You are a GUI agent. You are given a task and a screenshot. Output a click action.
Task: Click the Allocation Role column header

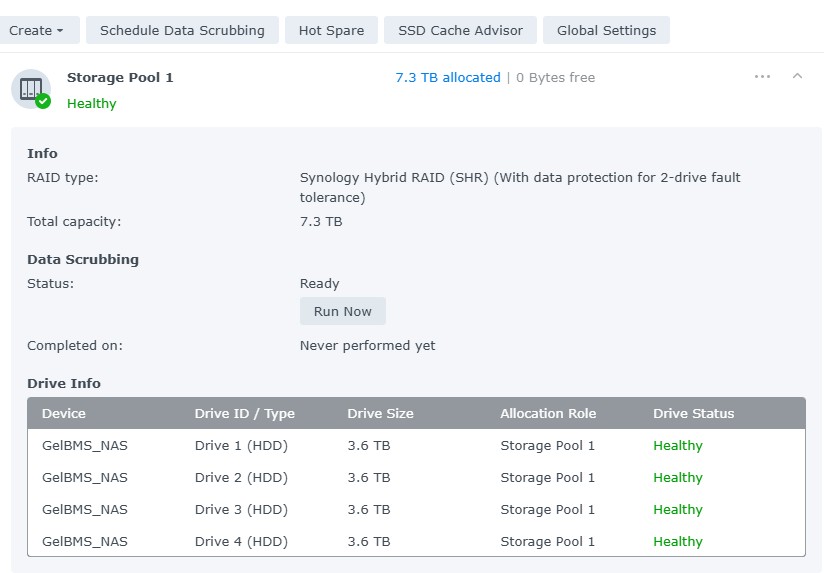pyautogui.click(x=548, y=414)
